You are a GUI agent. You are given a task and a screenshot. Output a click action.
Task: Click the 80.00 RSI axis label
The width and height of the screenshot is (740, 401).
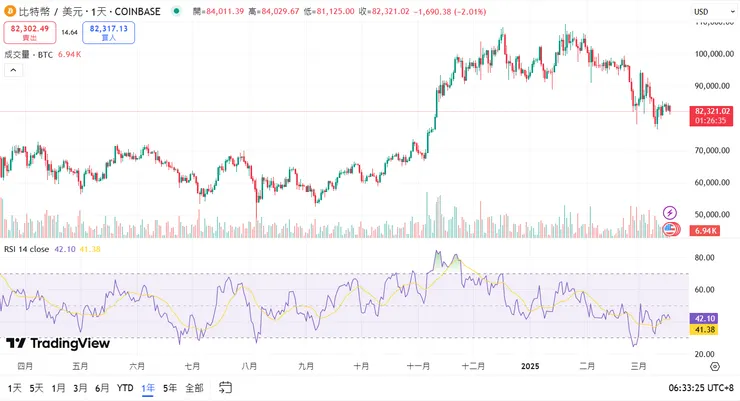704,258
